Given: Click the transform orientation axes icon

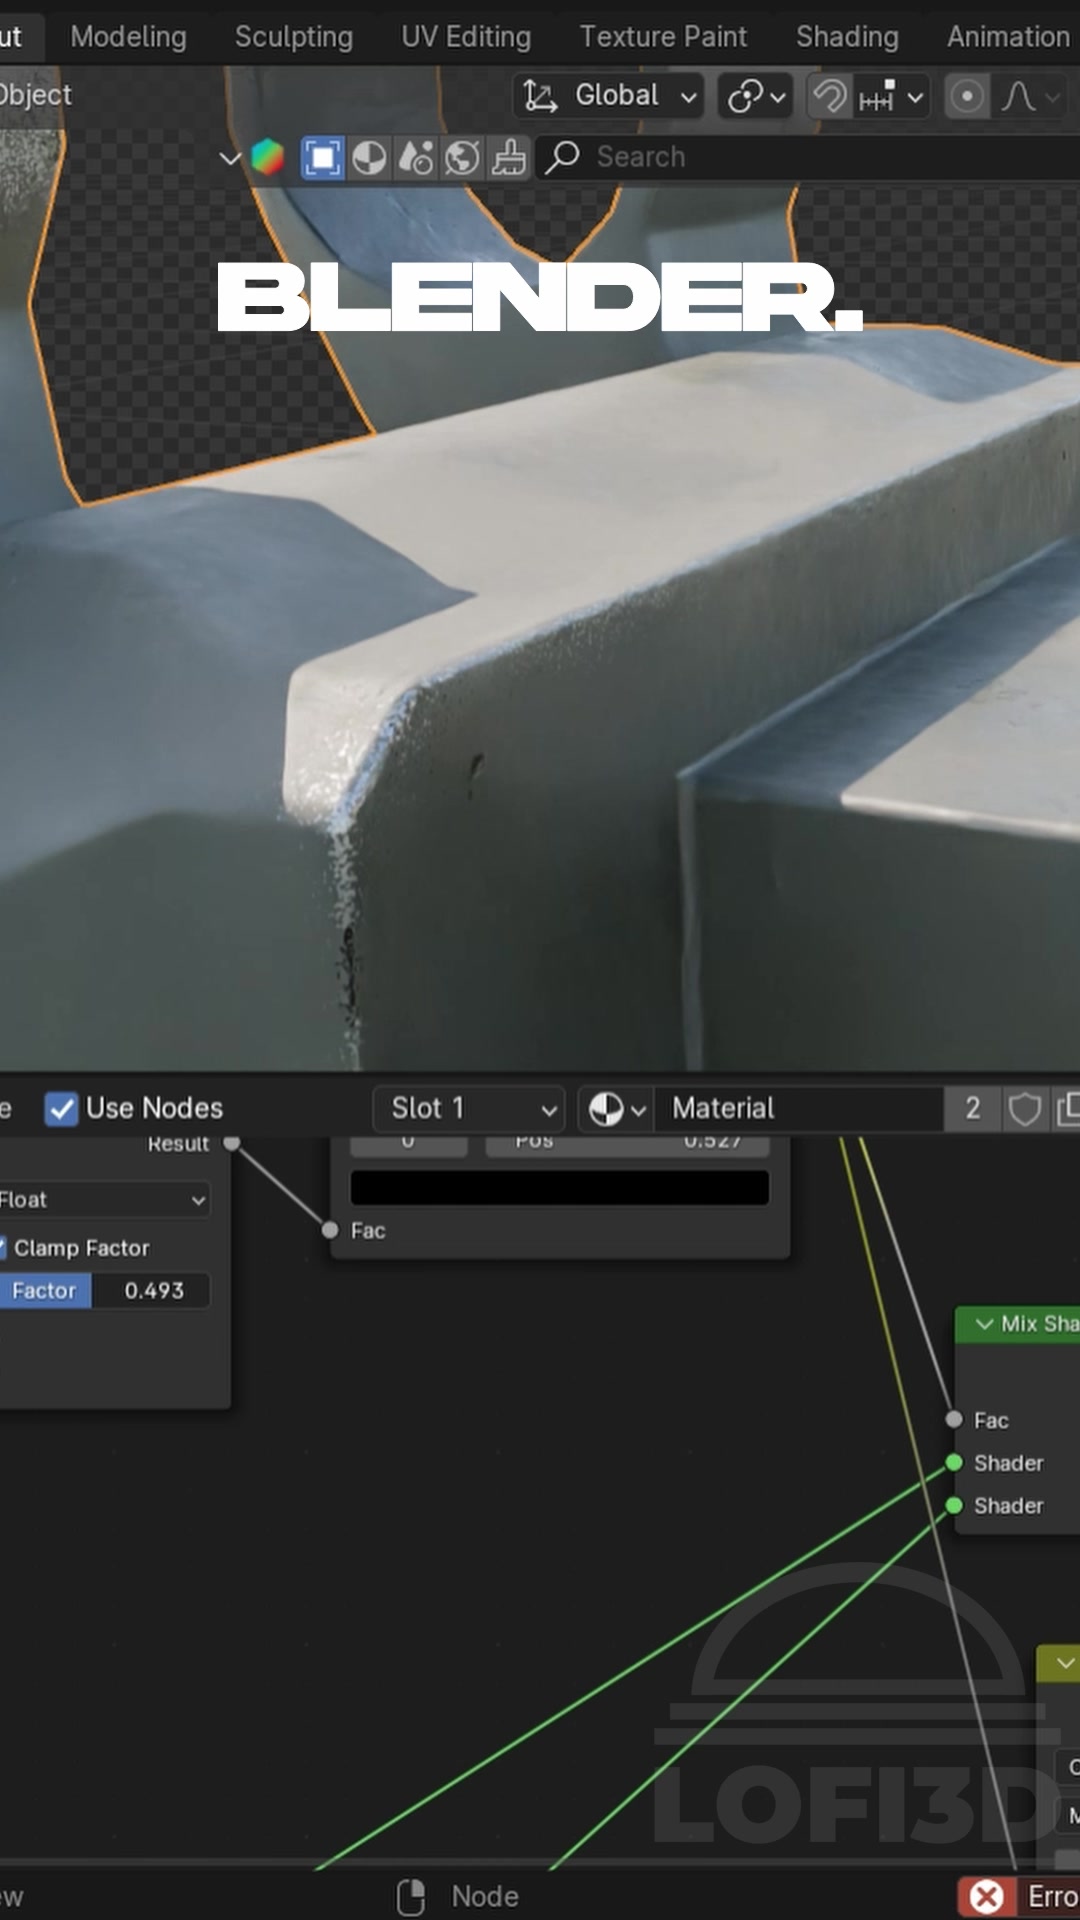Looking at the screenshot, I should coord(540,96).
